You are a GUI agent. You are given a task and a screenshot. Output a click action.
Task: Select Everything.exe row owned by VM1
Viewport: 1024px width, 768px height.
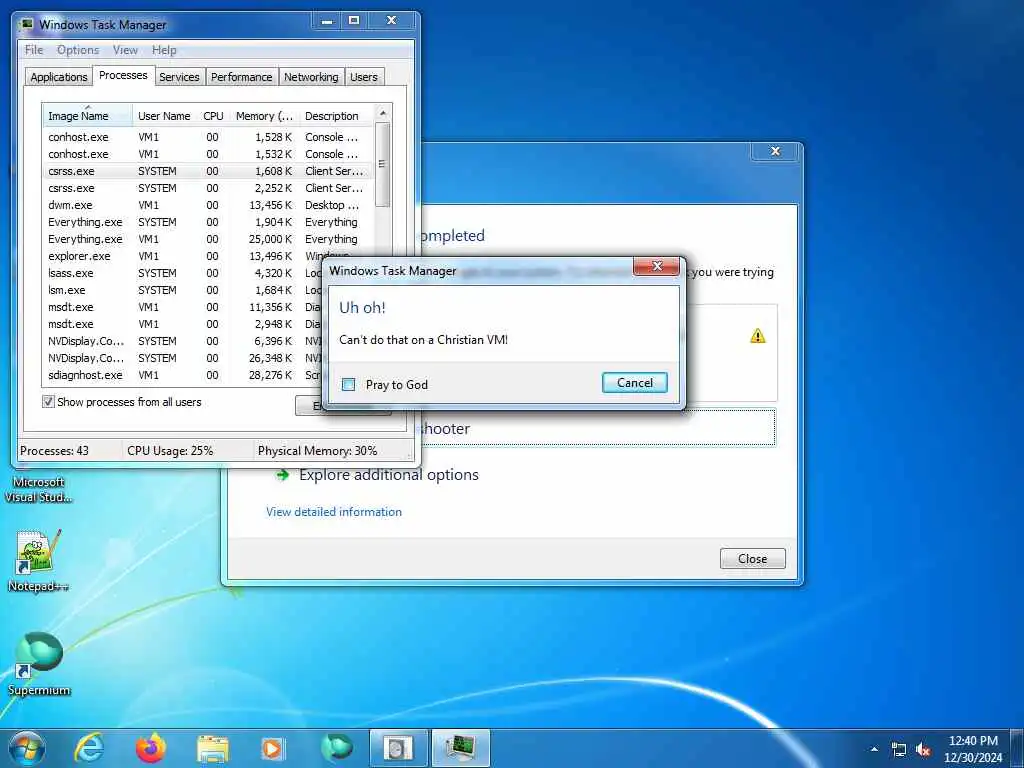point(208,239)
